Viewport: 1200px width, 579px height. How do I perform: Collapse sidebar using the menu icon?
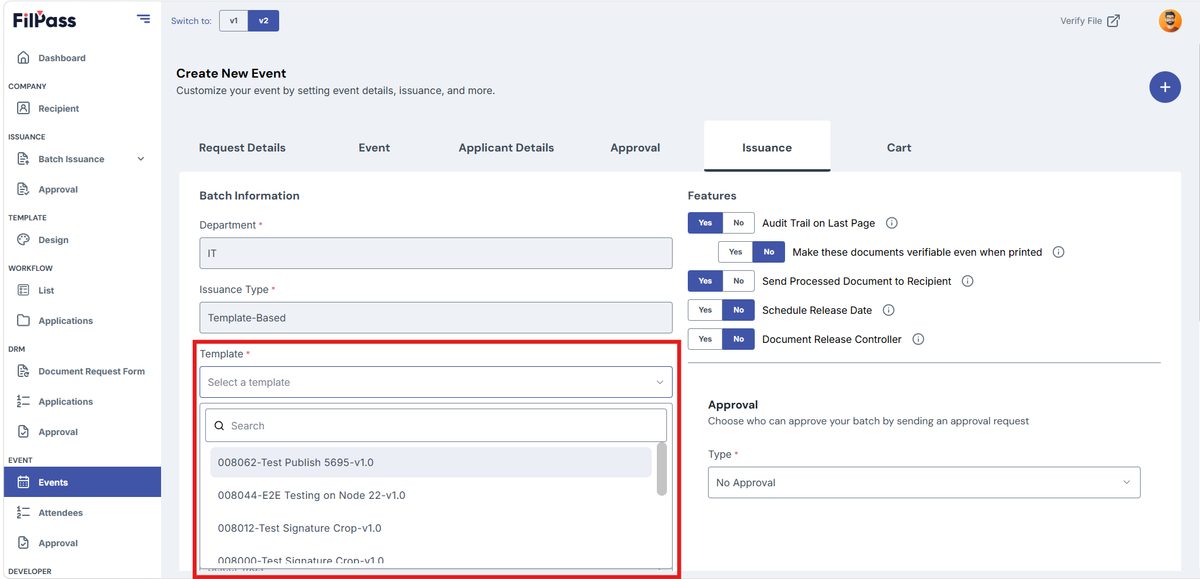144,19
